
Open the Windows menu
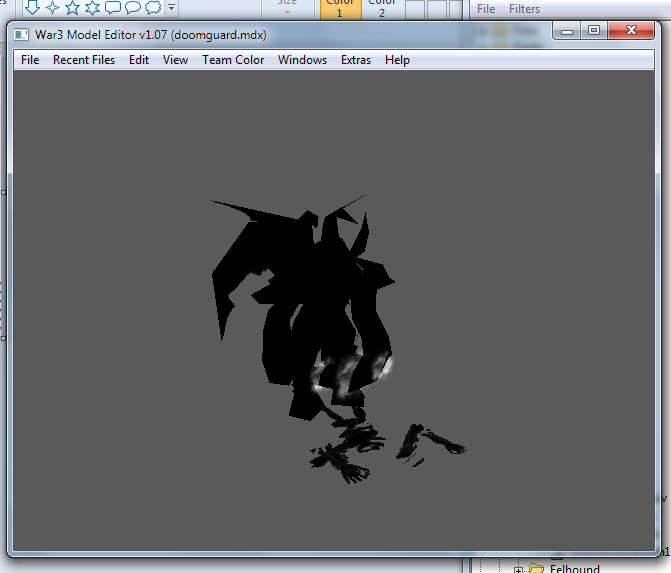pos(302,60)
